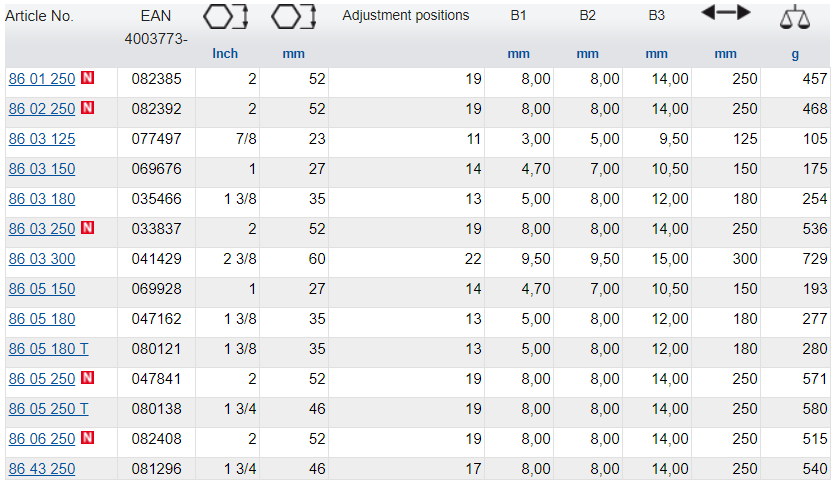Click the red N badge beside 86 05 250

click(87, 379)
